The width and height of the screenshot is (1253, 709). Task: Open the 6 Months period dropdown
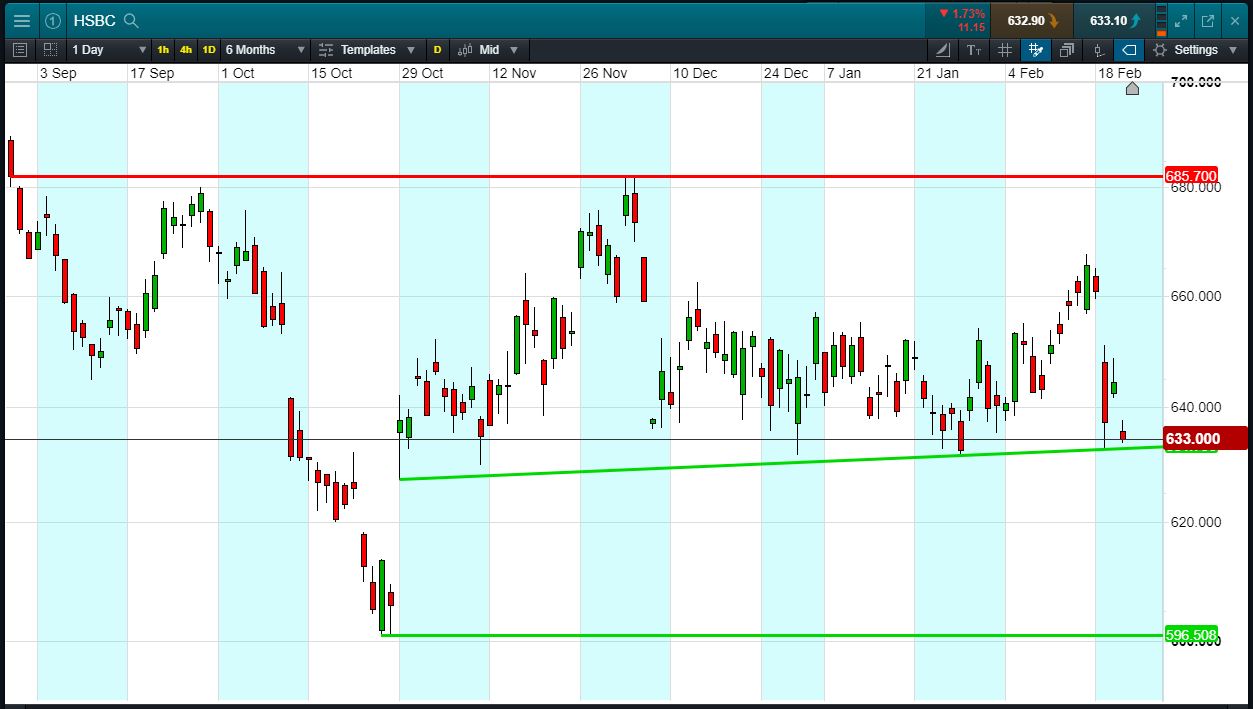pos(265,49)
